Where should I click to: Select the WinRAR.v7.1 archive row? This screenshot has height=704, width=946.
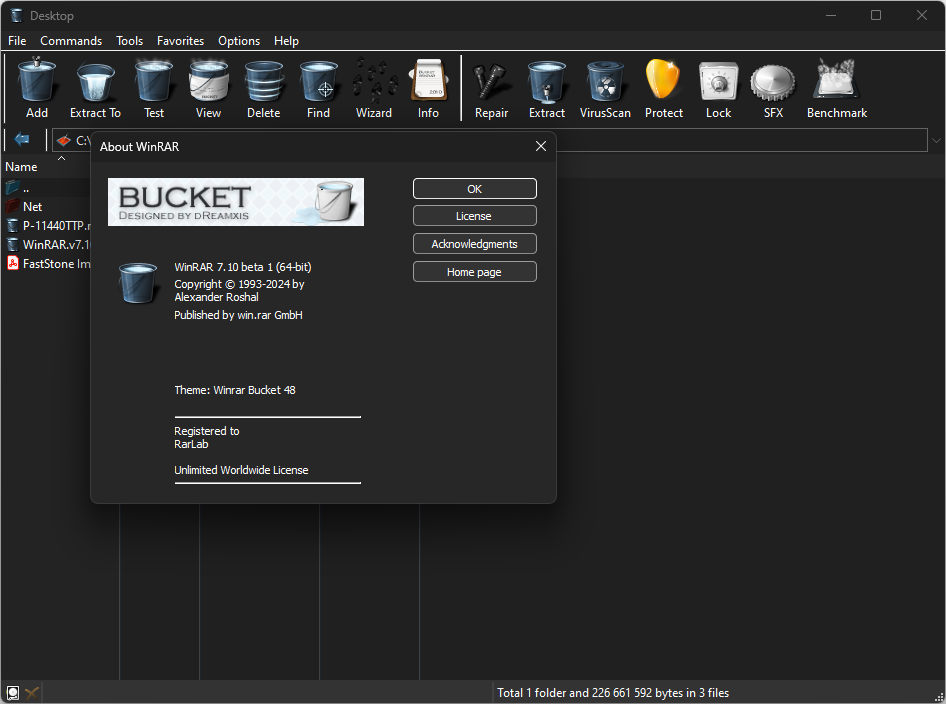(x=47, y=244)
